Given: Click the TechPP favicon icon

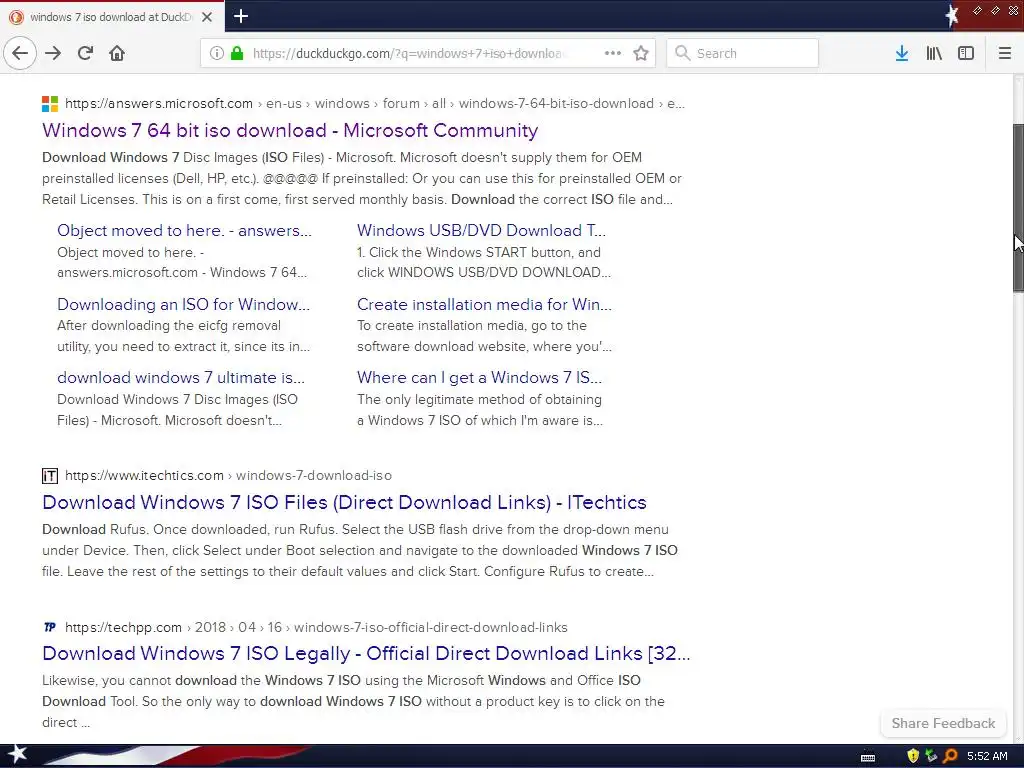Looking at the screenshot, I should coord(50,627).
